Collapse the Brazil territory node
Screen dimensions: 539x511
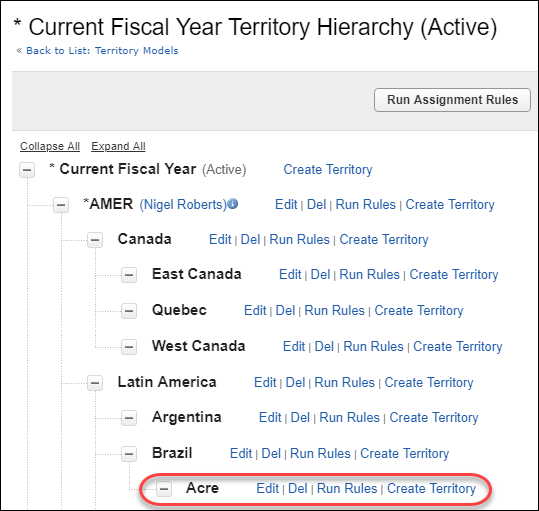coord(129,454)
